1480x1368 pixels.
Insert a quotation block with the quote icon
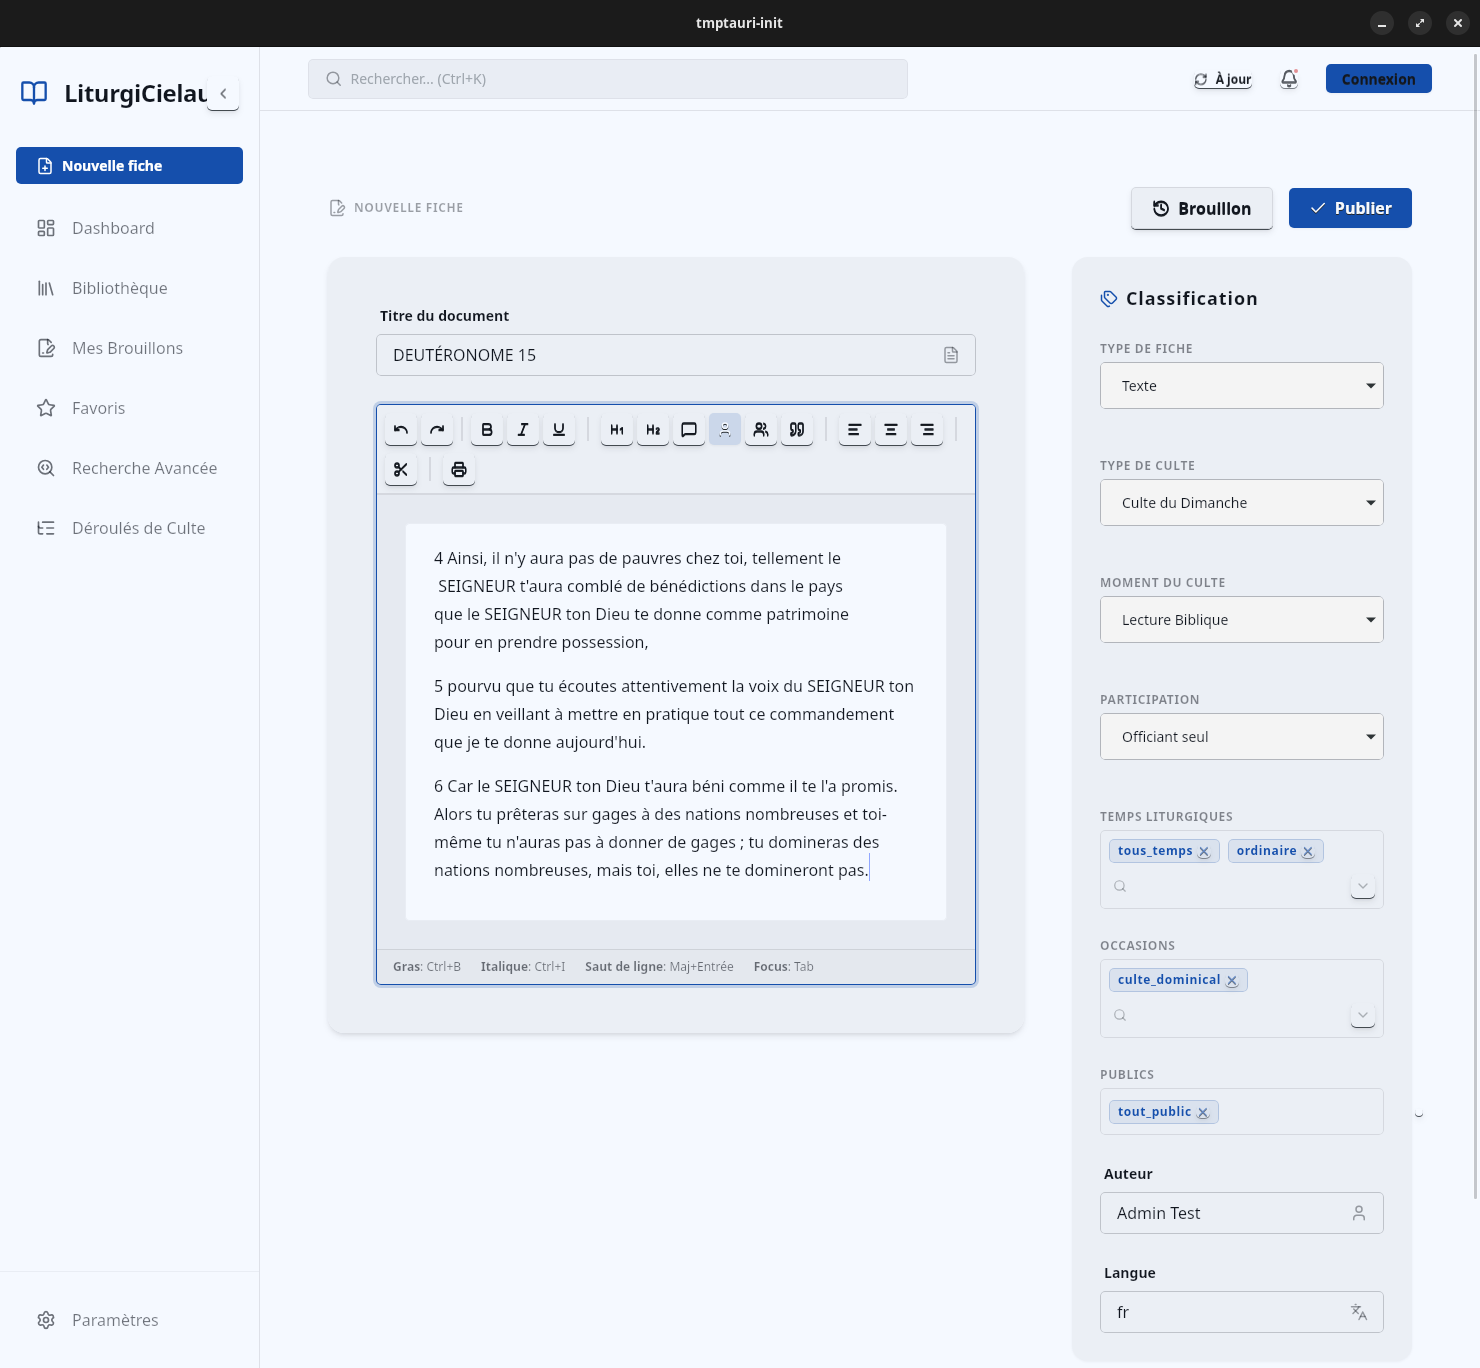click(797, 430)
